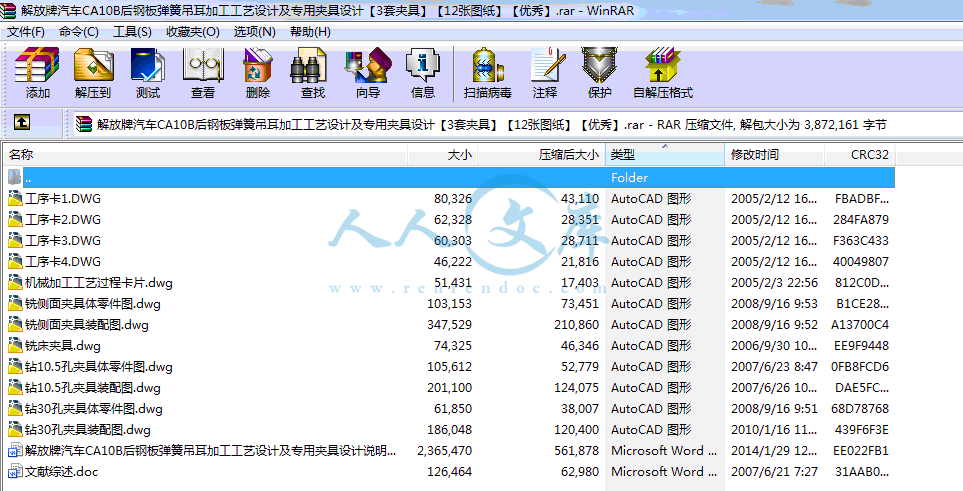This screenshot has height=491, width=963.
Task: Click the 查看 (View) toolbar icon
Action: (x=203, y=65)
